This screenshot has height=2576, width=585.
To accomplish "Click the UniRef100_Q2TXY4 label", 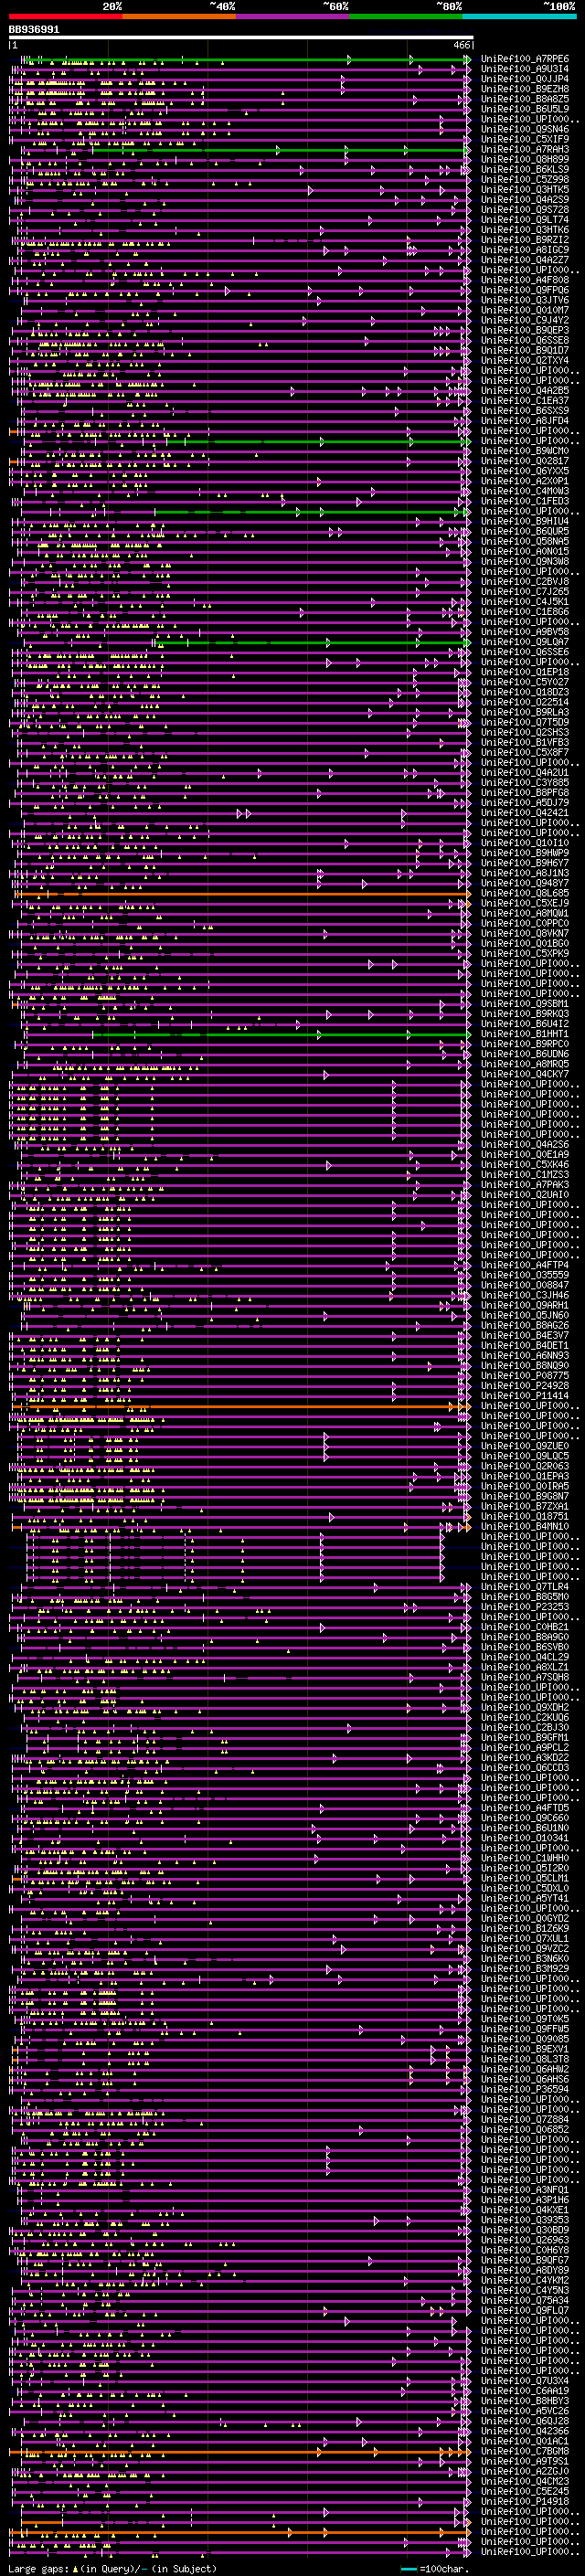I will click(524, 360).
